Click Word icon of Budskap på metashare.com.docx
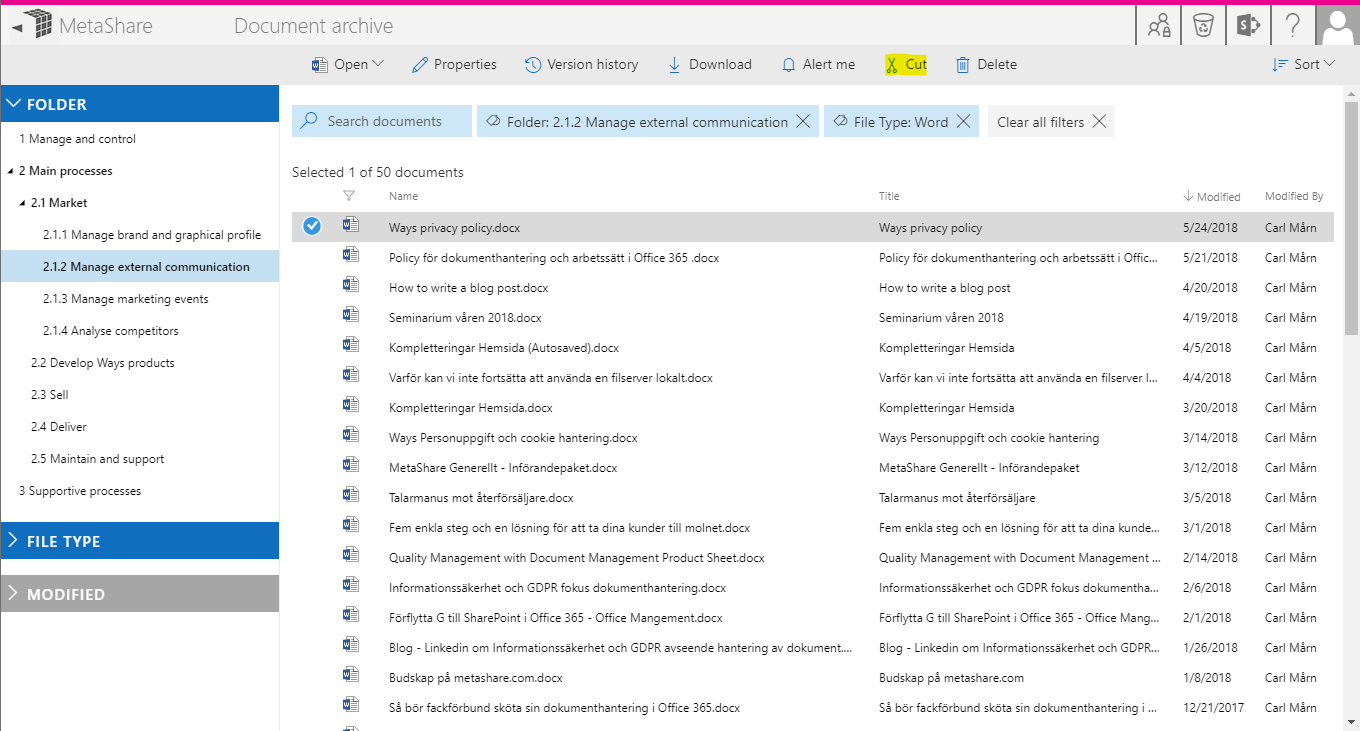The image size is (1360, 731). (x=350, y=675)
